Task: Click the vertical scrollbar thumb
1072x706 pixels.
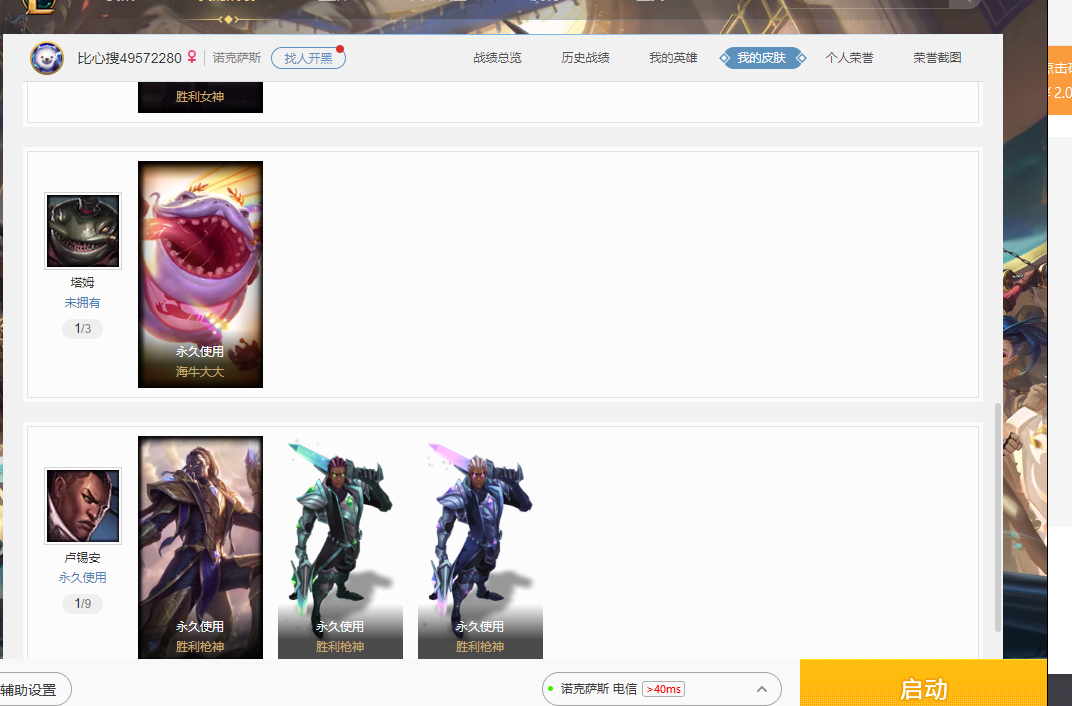Action: [x=997, y=517]
